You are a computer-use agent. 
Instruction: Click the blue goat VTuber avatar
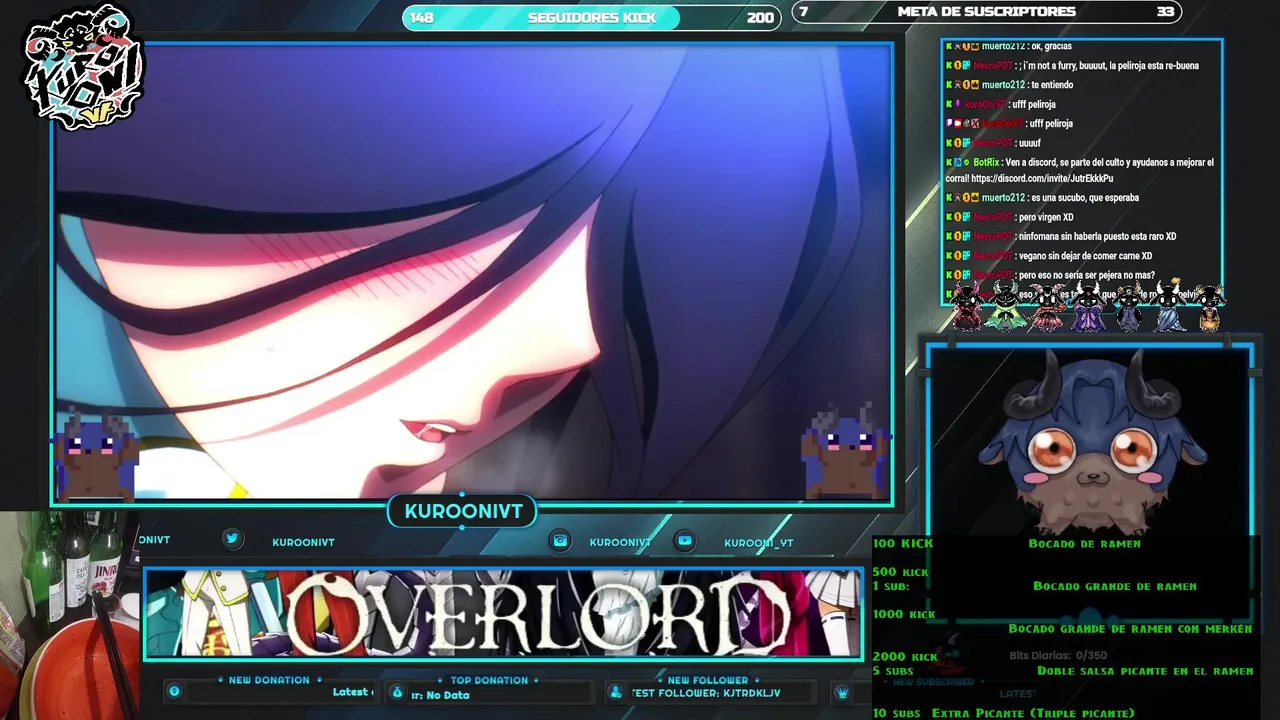click(1090, 443)
